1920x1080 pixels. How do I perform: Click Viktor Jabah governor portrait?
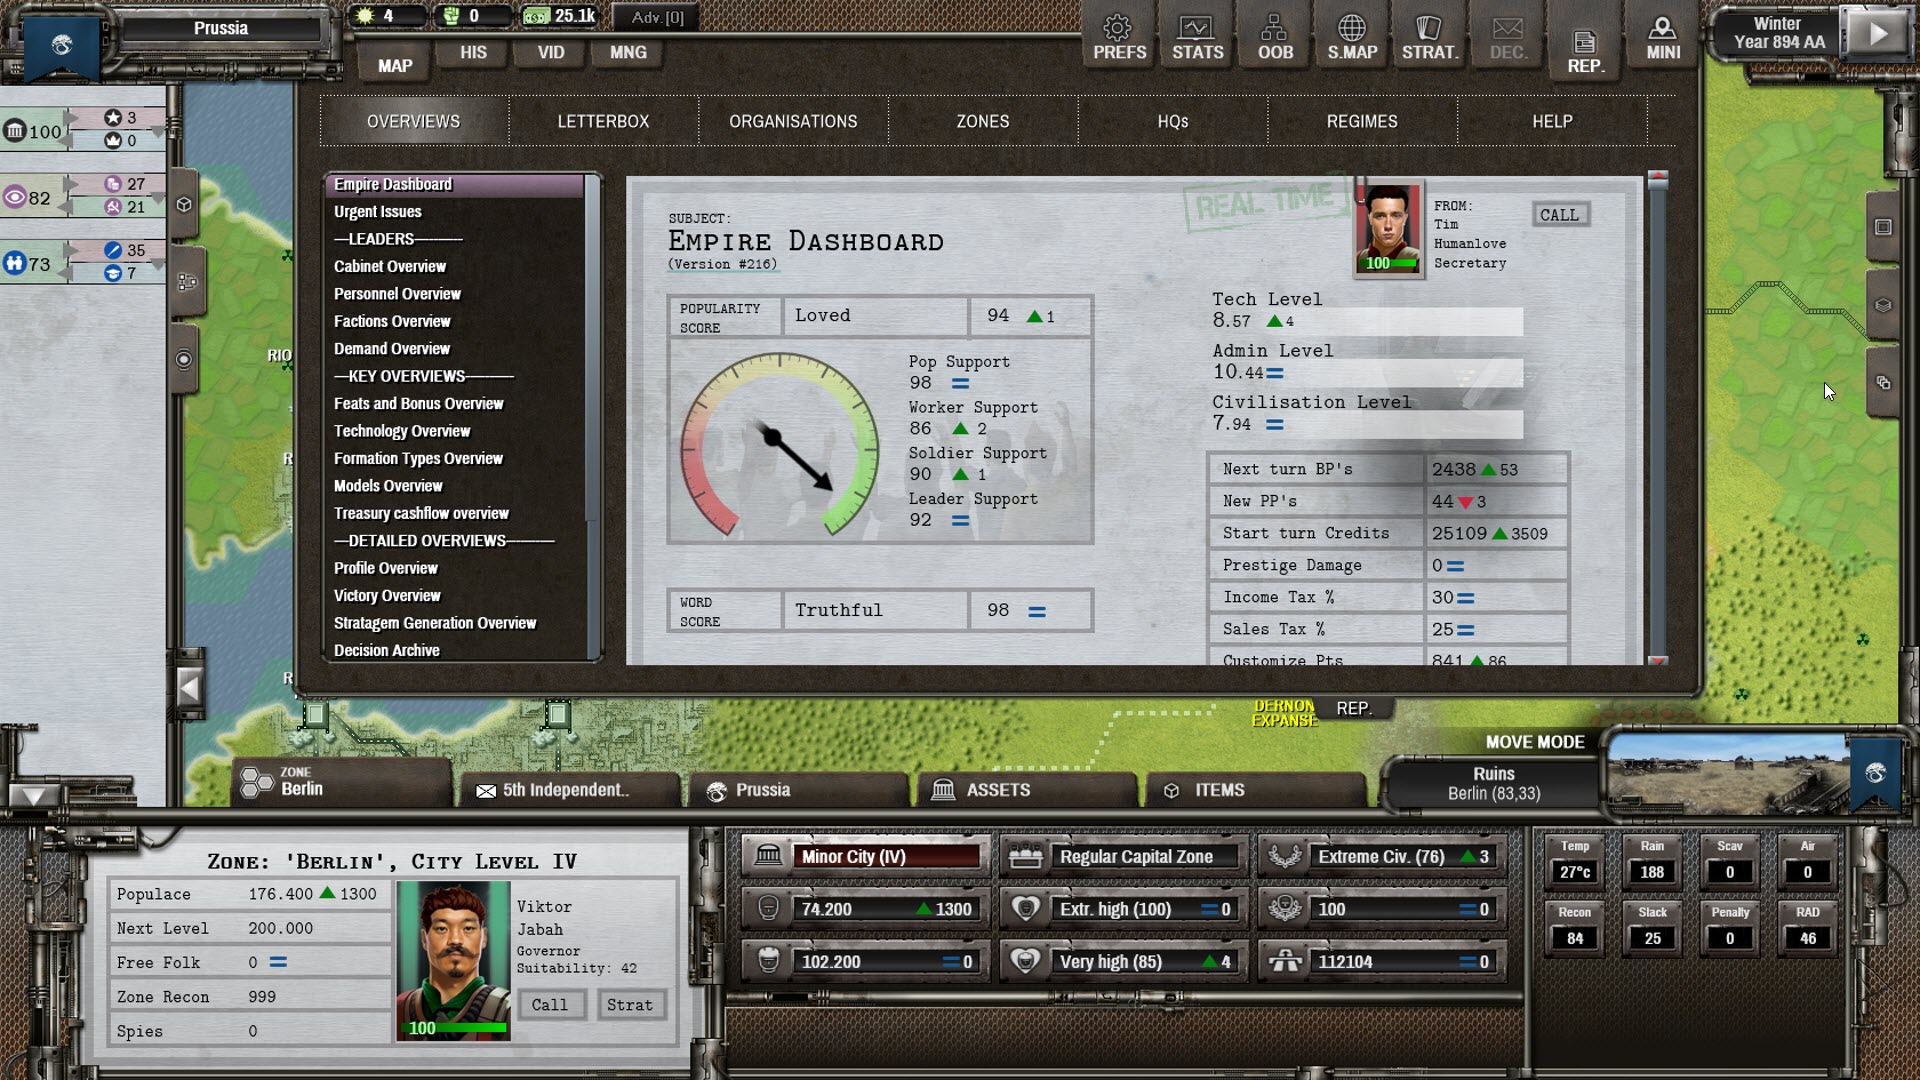tap(453, 961)
